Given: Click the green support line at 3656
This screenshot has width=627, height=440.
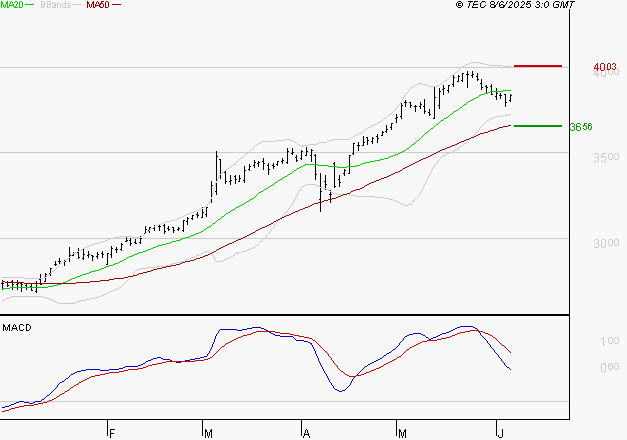Looking at the screenshot, I should (x=536, y=126).
